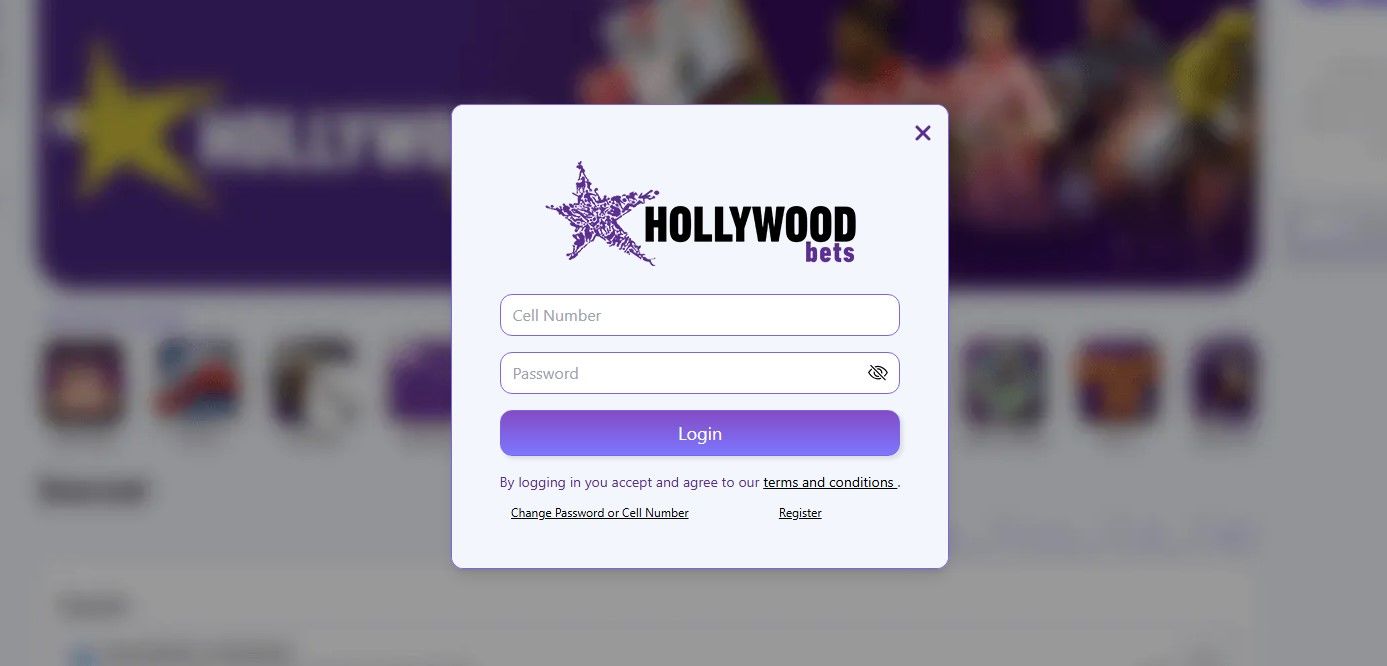This screenshot has width=1387, height=666.
Task: Click the purple bets text under the wordmark
Action: click(830, 252)
